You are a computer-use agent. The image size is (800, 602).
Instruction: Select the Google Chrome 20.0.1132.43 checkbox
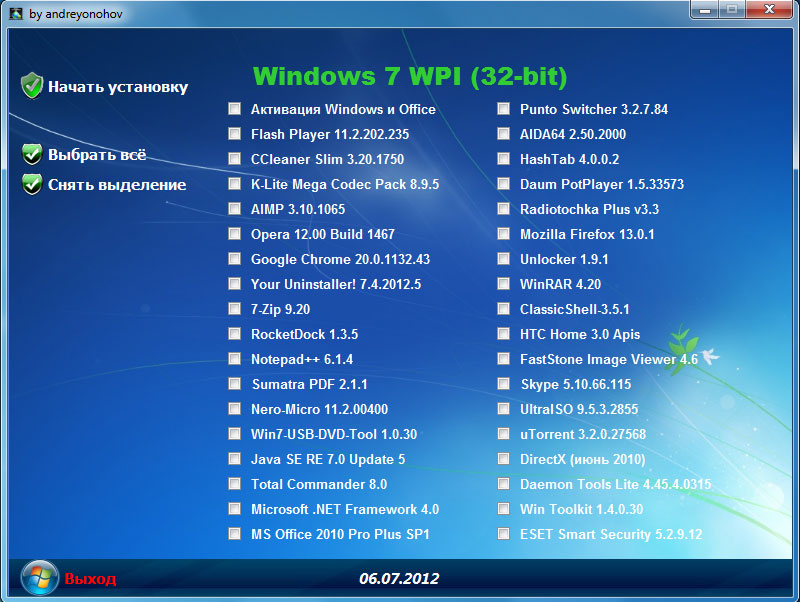pos(234,259)
